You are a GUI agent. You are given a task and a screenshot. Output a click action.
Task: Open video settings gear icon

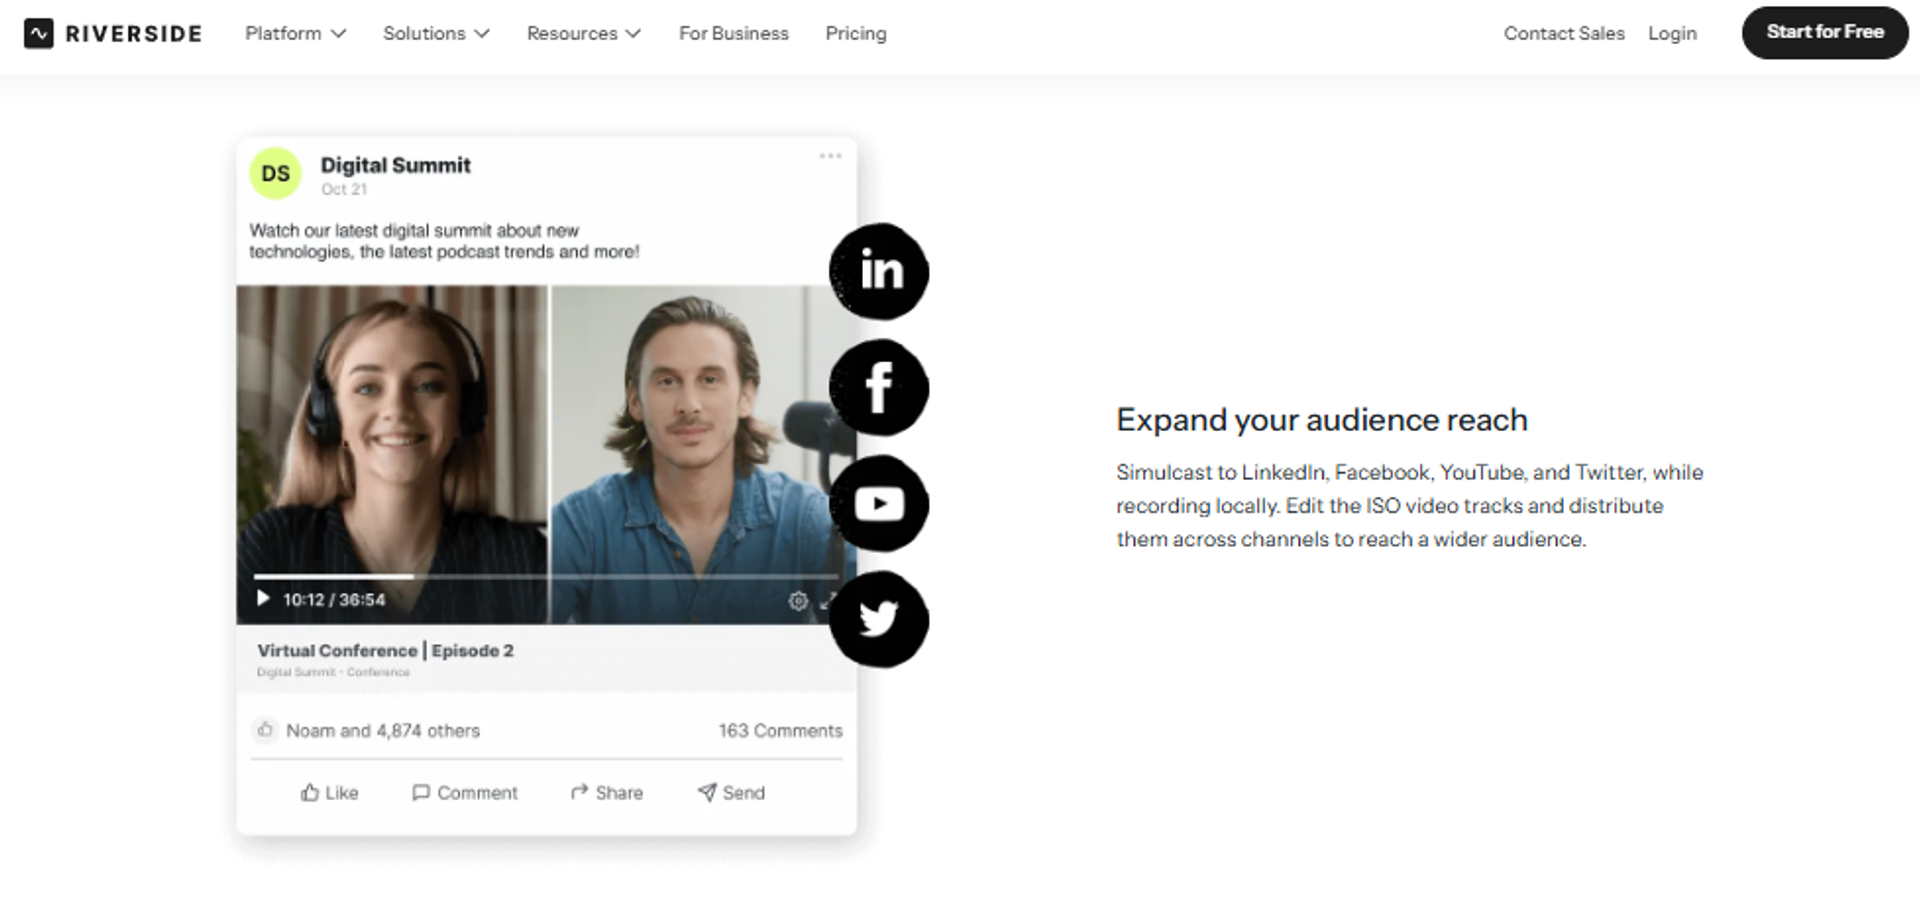coord(798,600)
